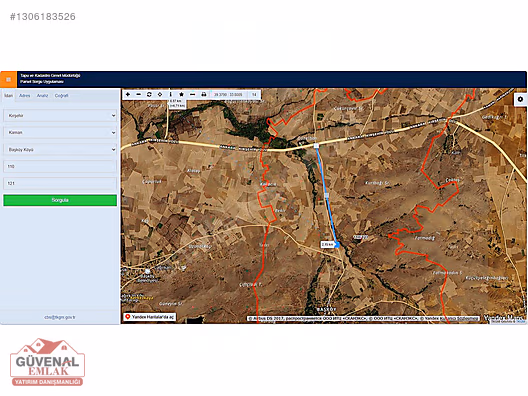Image resolution: width=528 pixels, height=396 pixels.
Task: Click the zoom level value 14 in toolbar
Action: pyautogui.click(x=254, y=95)
